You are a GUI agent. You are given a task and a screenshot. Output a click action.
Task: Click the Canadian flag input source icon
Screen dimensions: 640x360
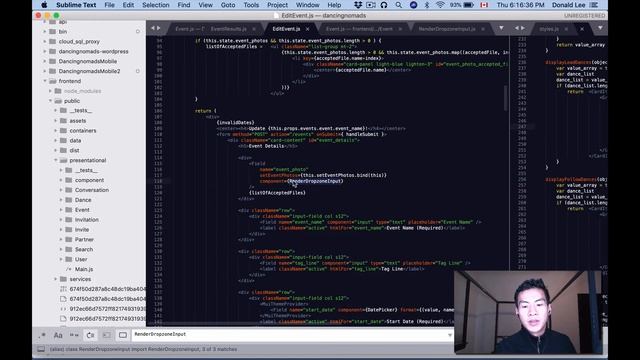coord(484,5)
